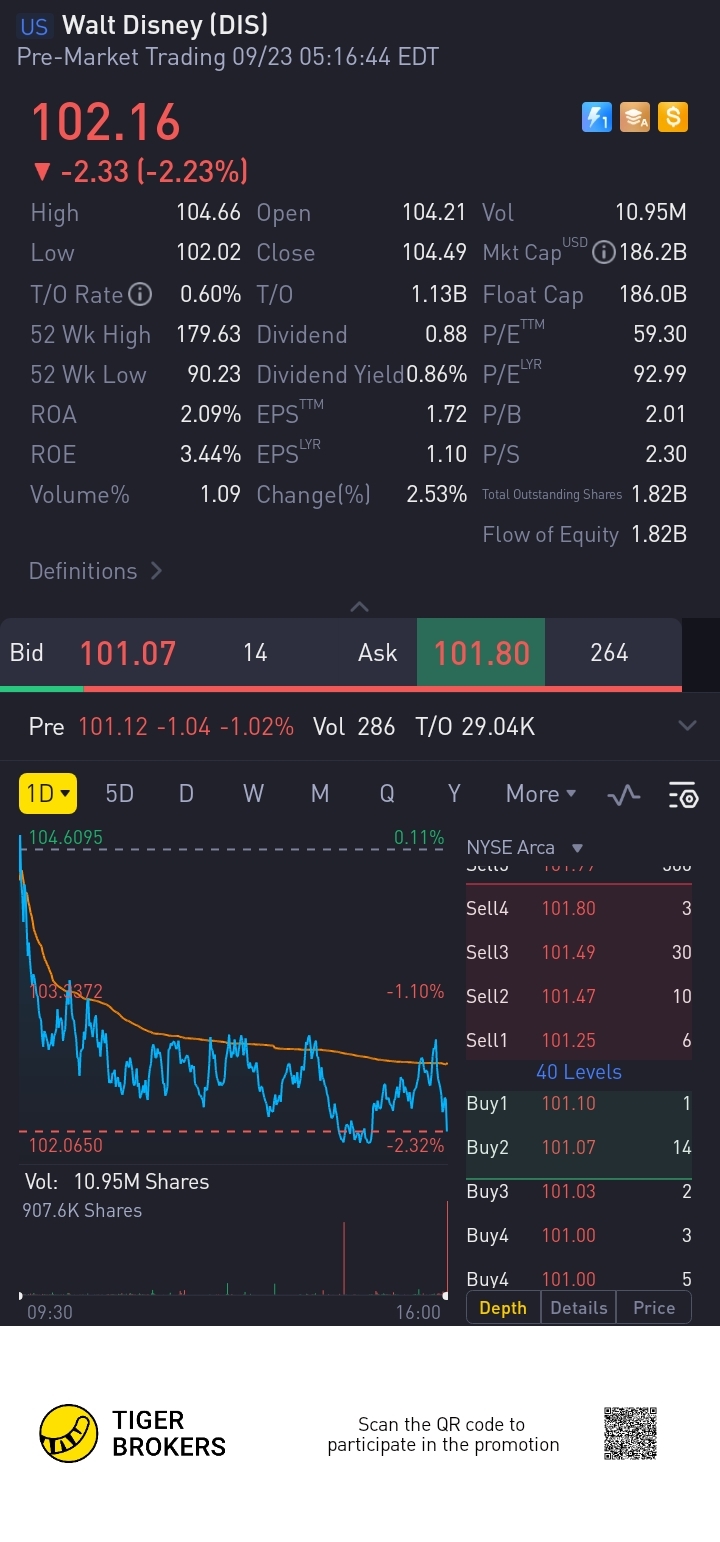Switch chart to Y (yearly) timeframe
The width and height of the screenshot is (720, 1542).
454,794
